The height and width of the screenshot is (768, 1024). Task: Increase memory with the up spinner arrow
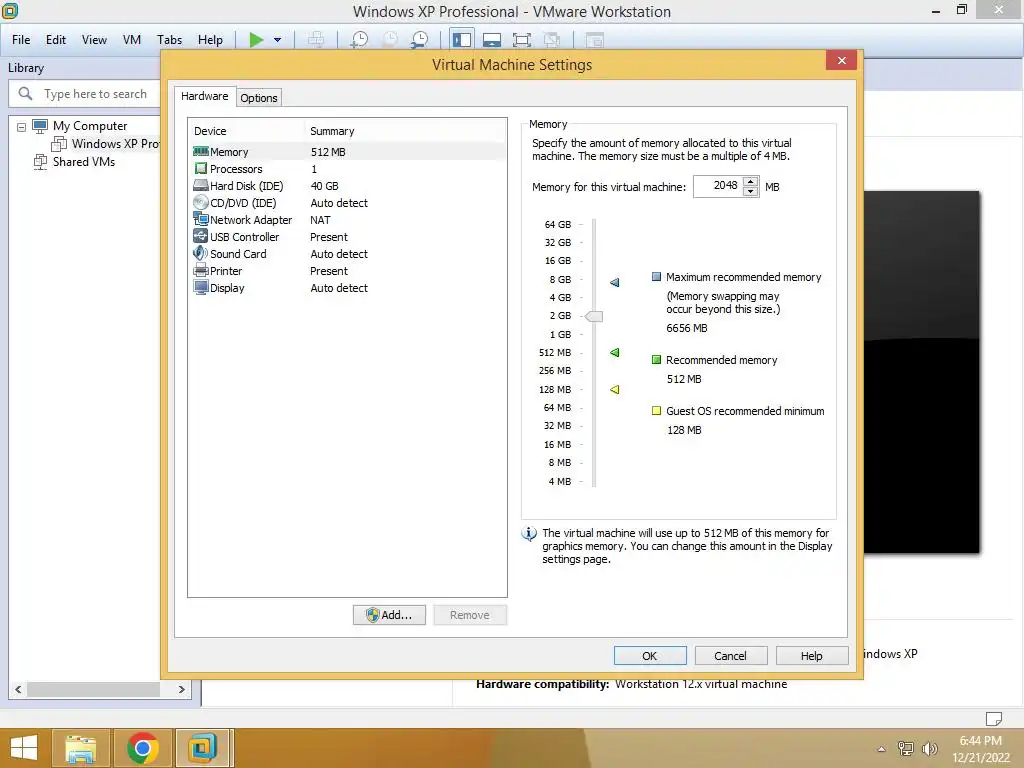751,182
